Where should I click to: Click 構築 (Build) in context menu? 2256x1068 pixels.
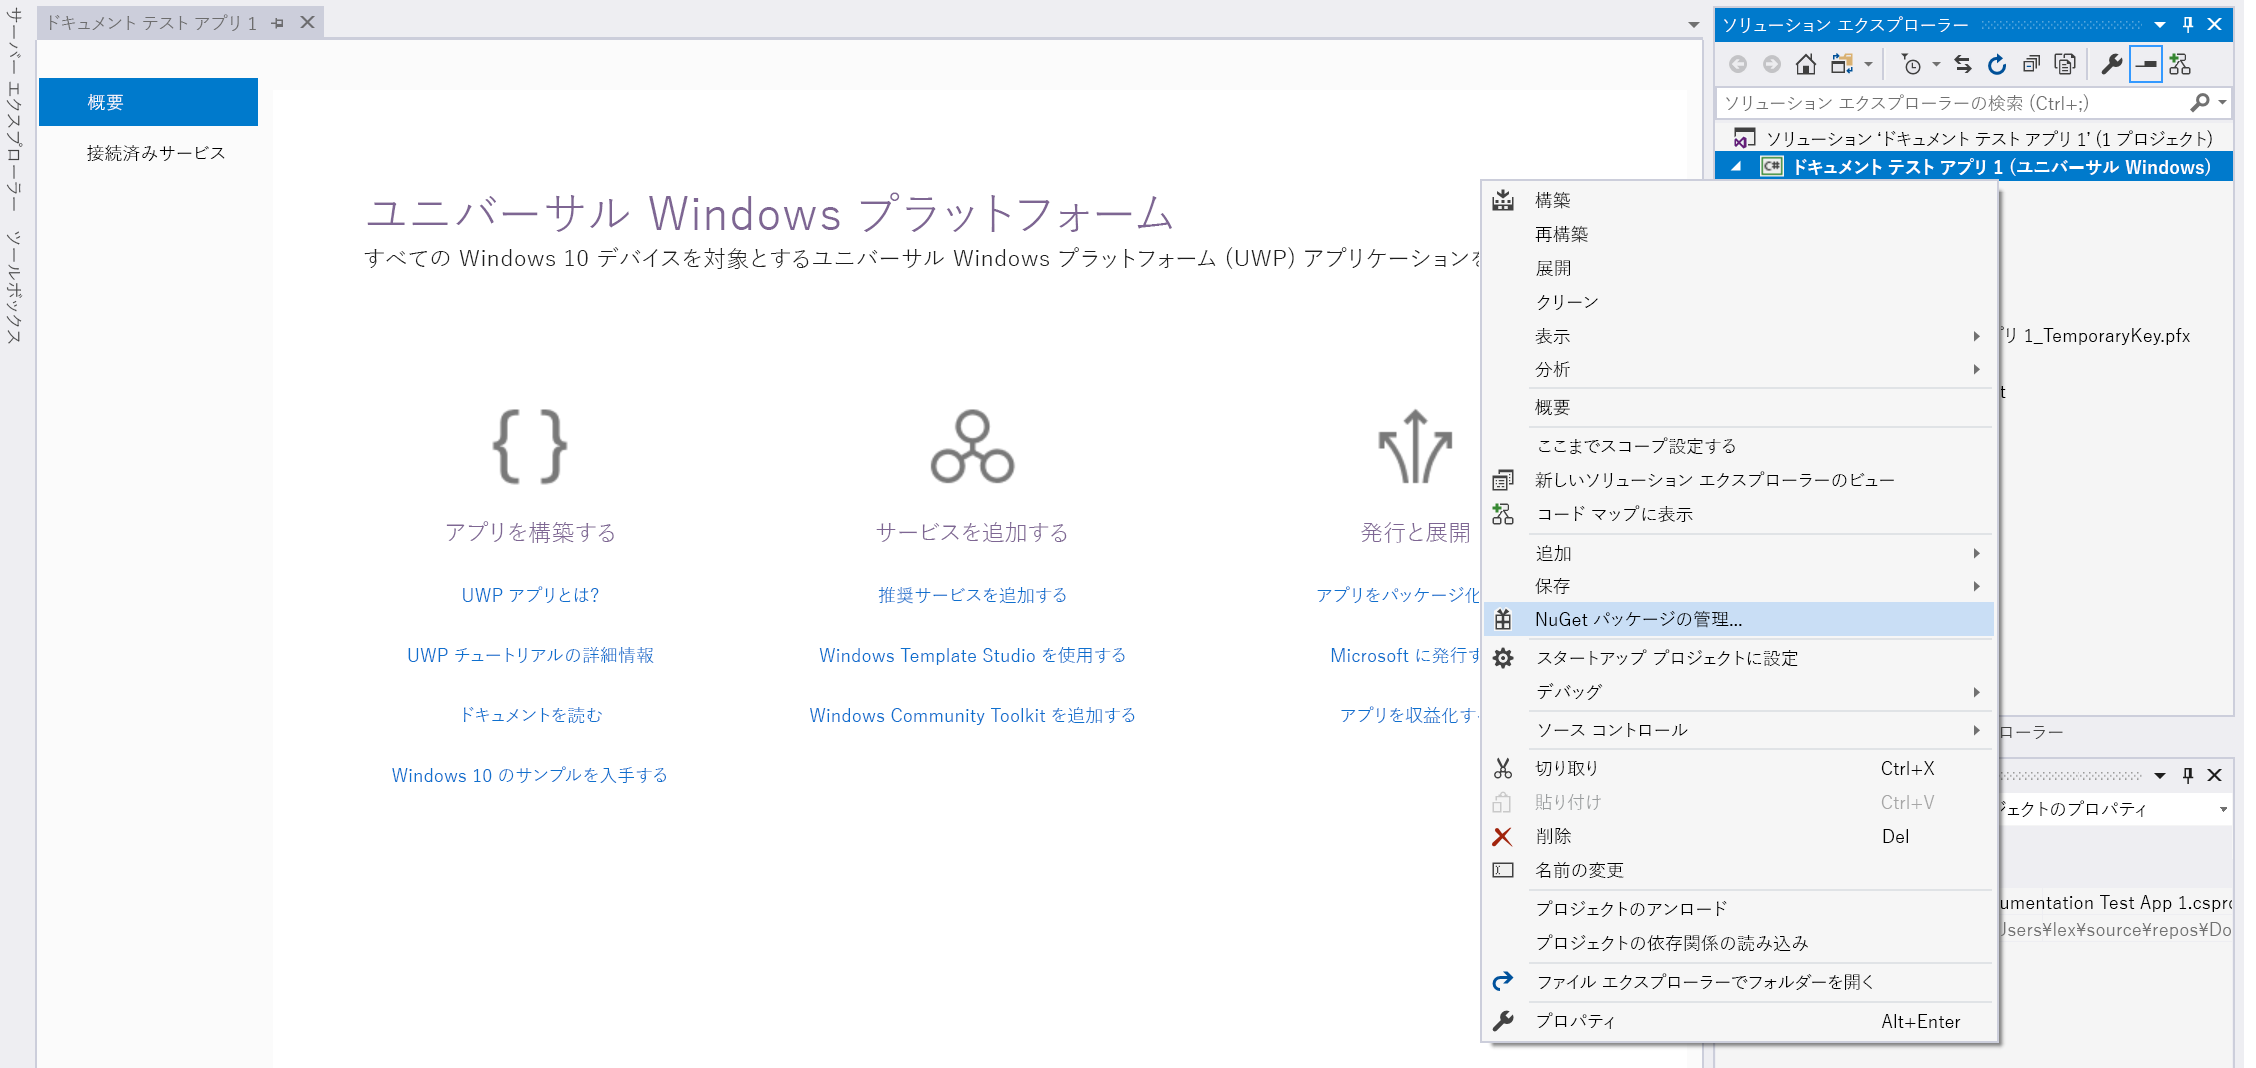[1739, 200]
